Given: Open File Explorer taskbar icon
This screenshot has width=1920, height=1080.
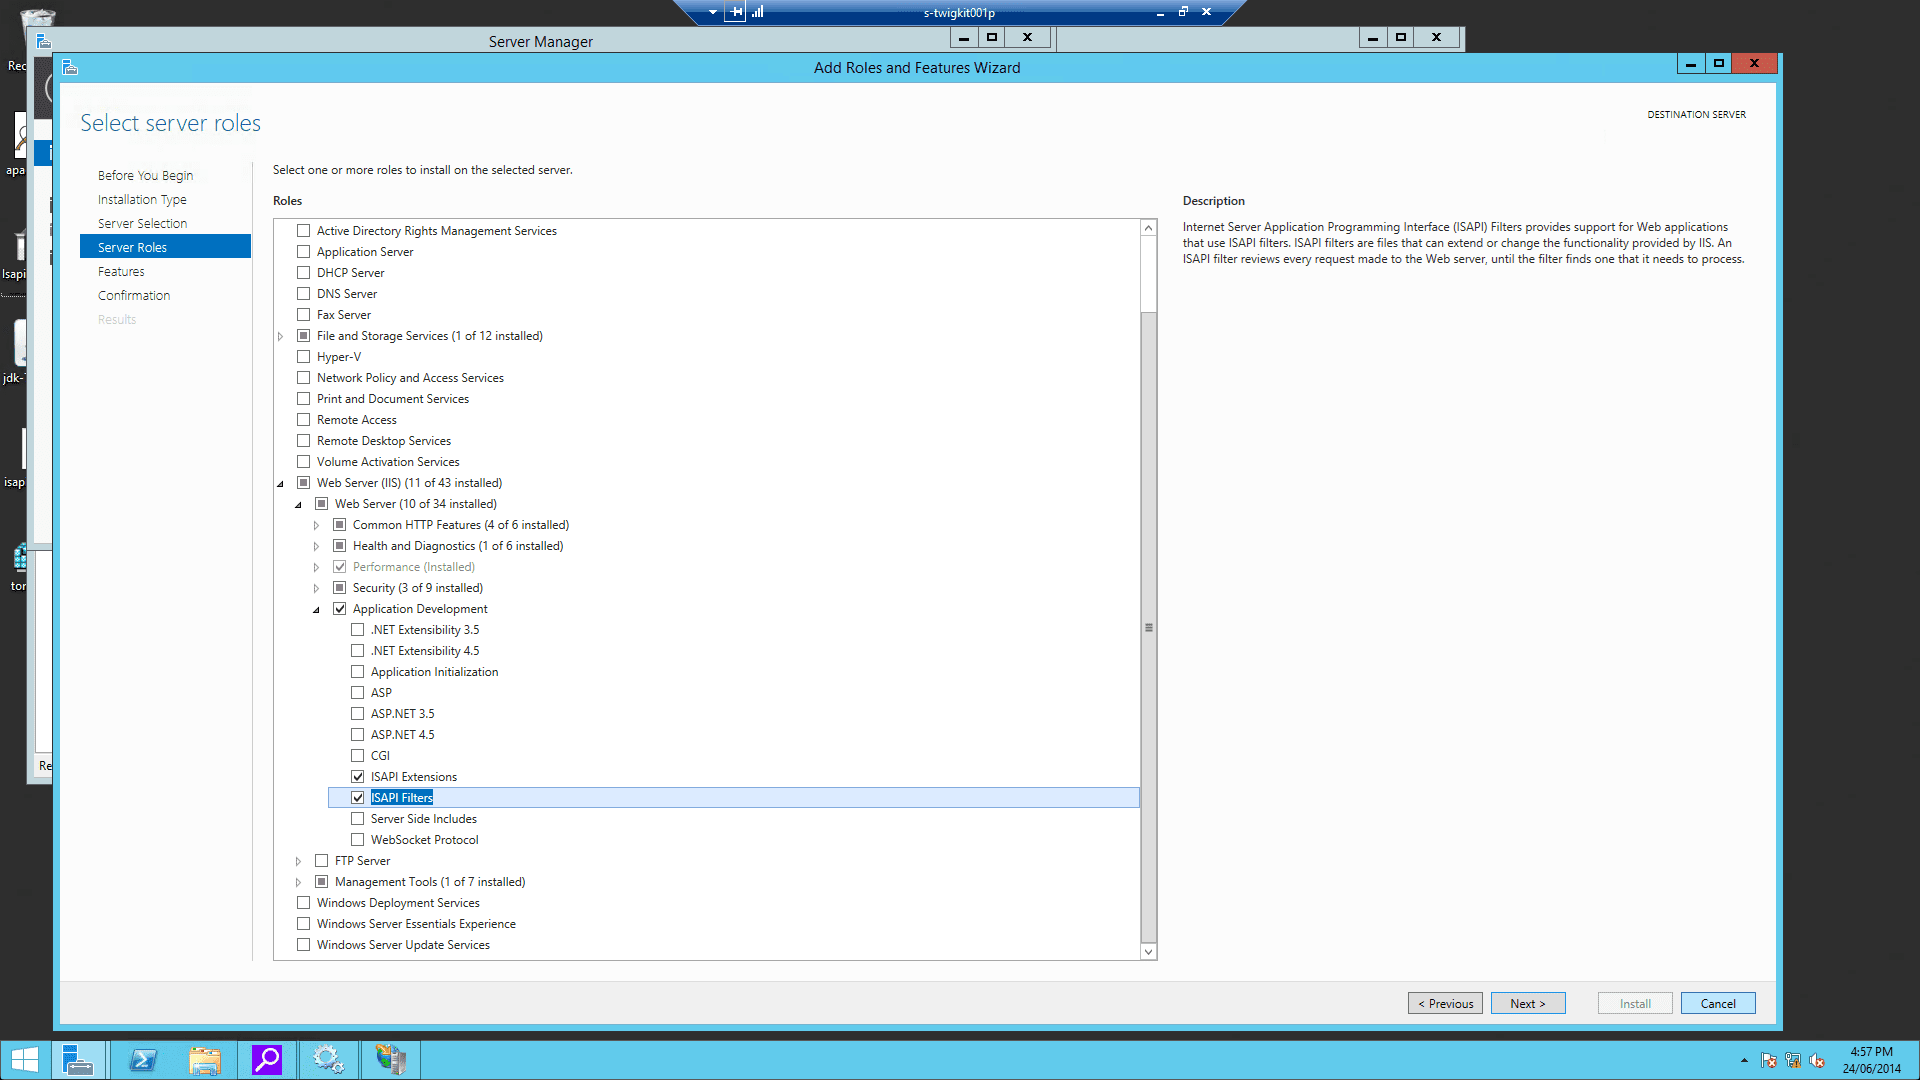Looking at the screenshot, I should pos(205,1059).
